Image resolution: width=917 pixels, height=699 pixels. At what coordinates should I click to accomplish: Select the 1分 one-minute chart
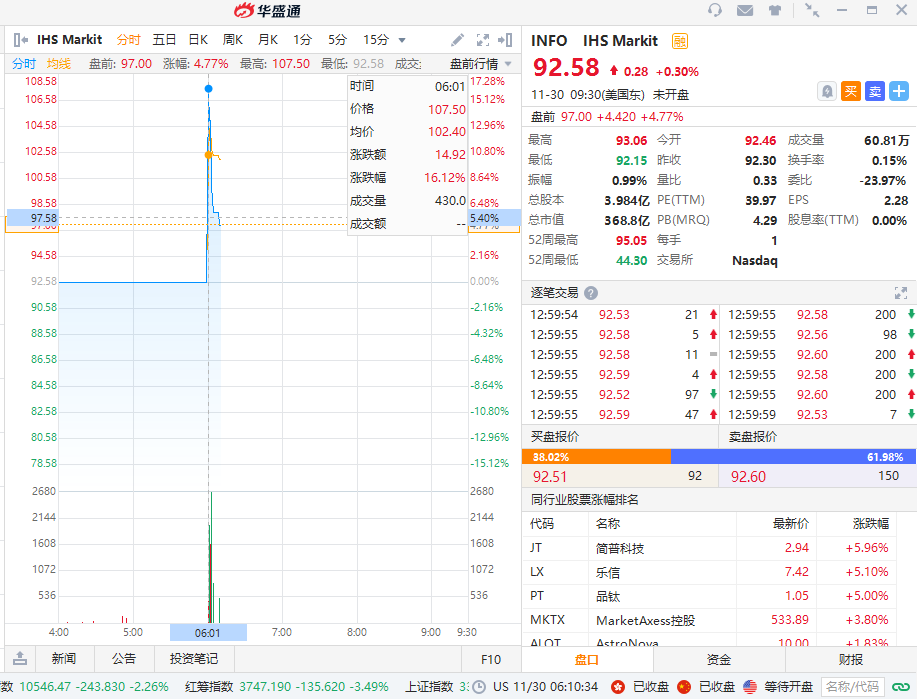tap(302, 40)
